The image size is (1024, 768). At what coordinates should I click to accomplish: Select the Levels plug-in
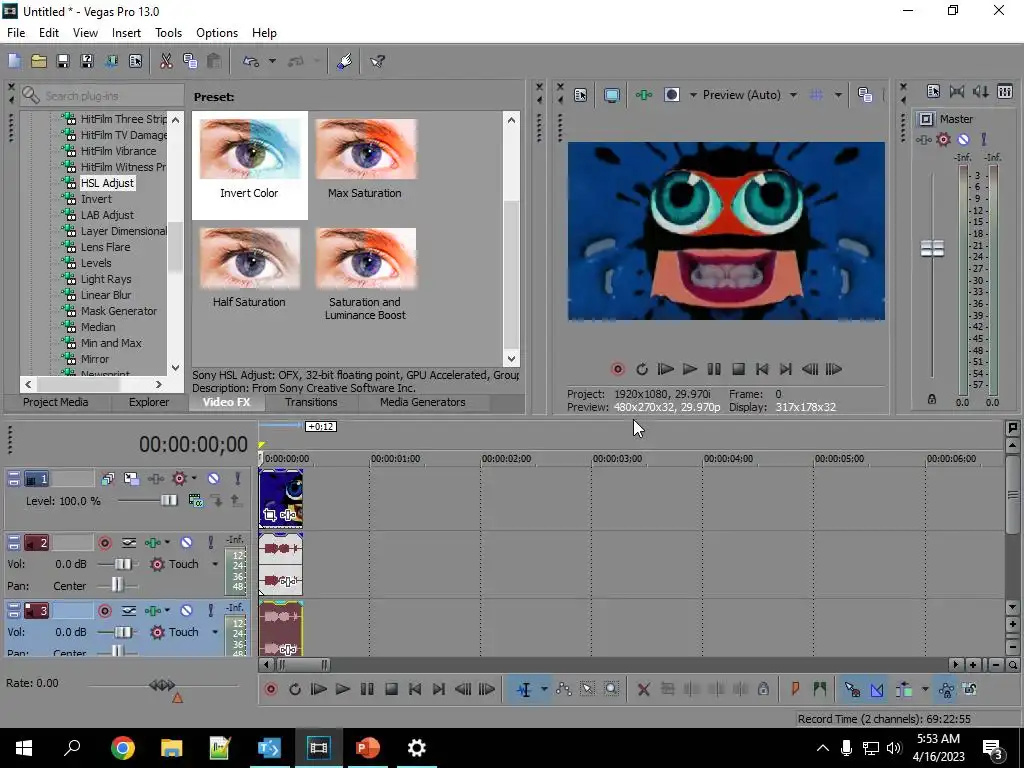(x=96, y=263)
